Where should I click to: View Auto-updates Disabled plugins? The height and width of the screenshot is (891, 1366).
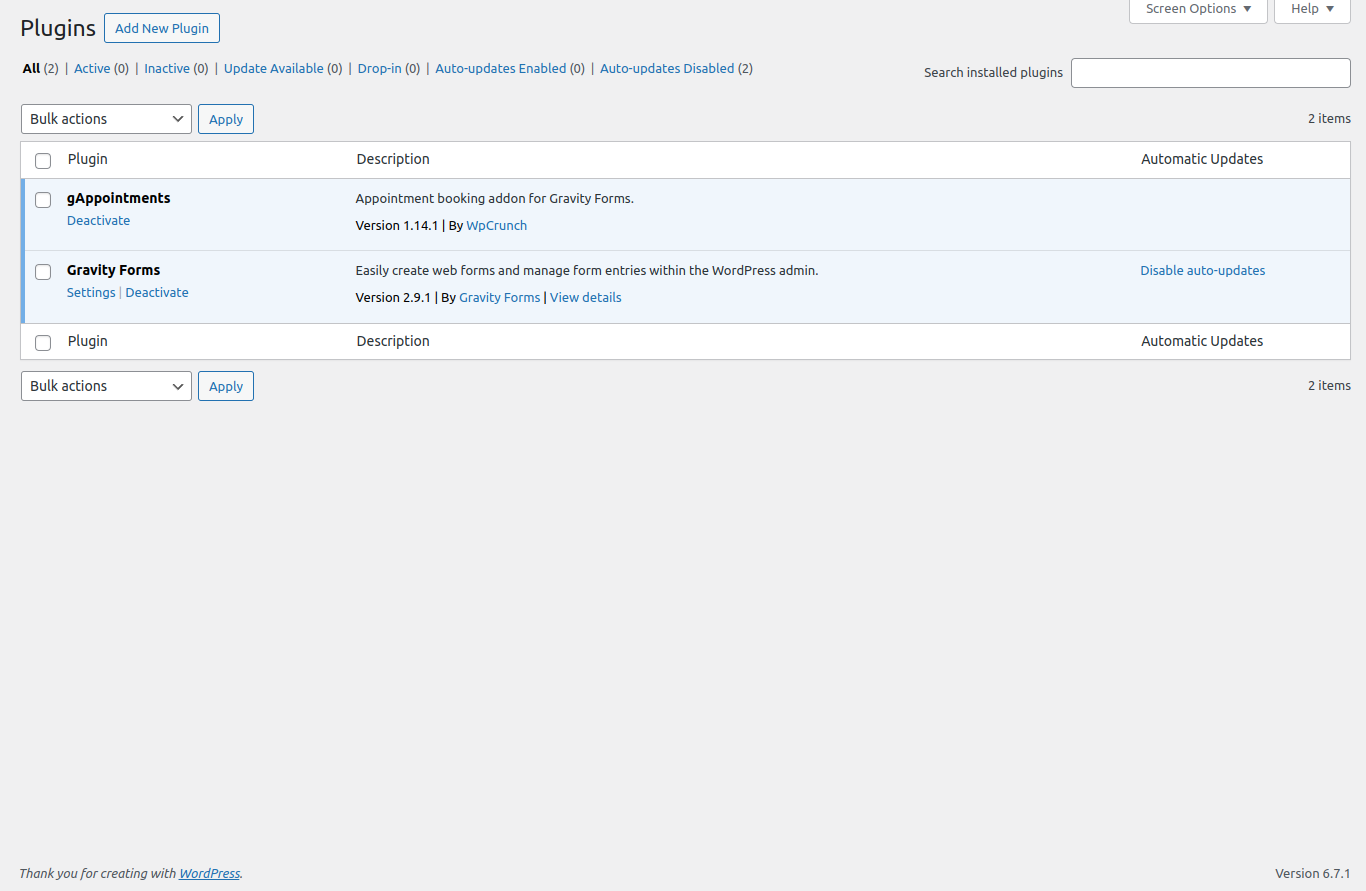pyautogui.click(x=667, y=69)
